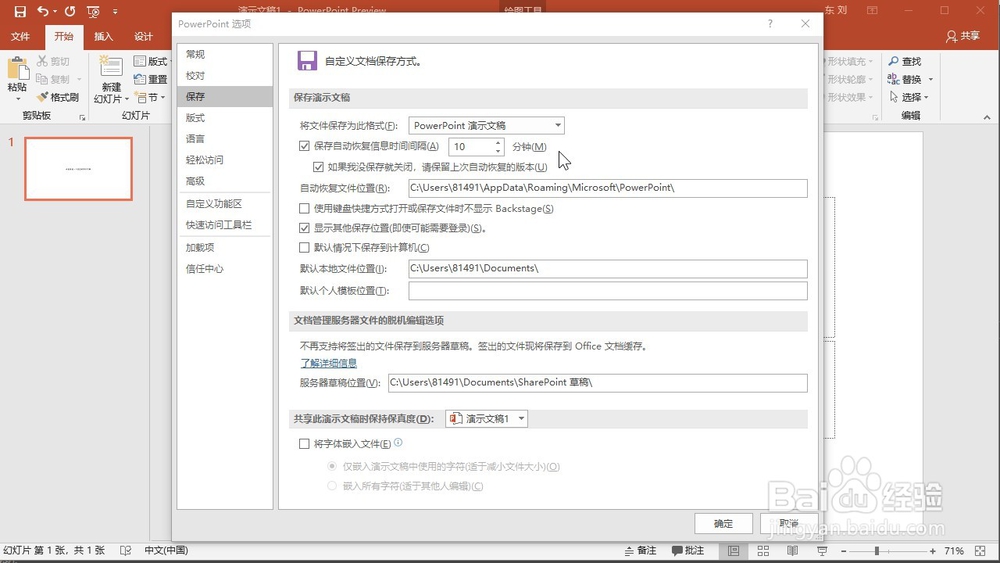The width and height of the screenshot is (1000, 563).
Task: Click the Copy icon in clipboard group
Action: pos(42,79)
